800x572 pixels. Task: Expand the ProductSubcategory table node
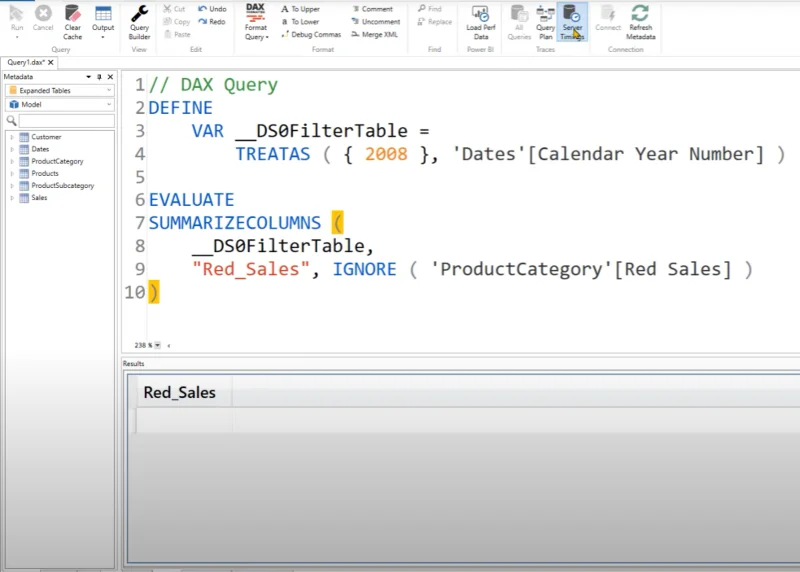(x=12, y=186)
